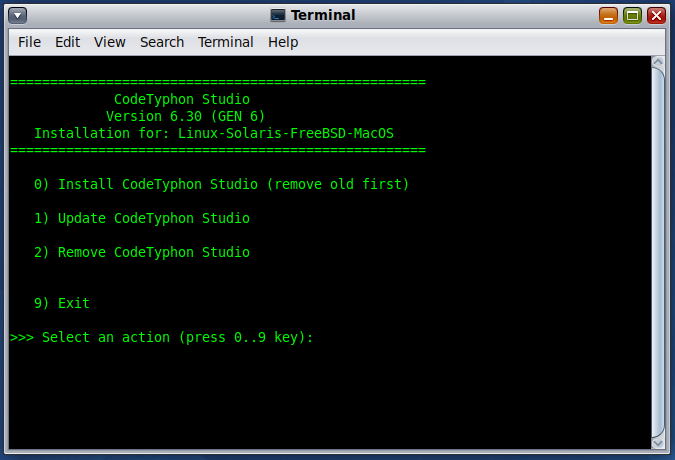Click the Select an action prompt line
The image size is (675, 460).
[161, 337]
